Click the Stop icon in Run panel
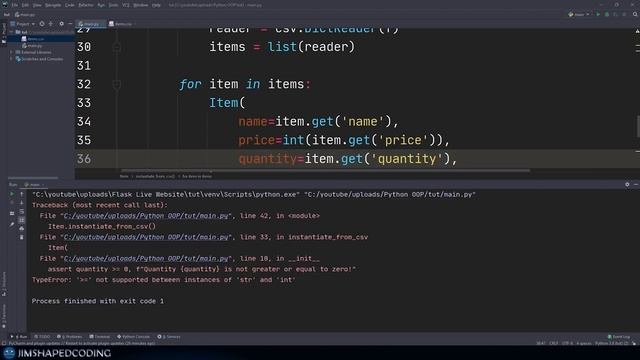Viewport: 640px width, 360px height. [x=12, y=203]
